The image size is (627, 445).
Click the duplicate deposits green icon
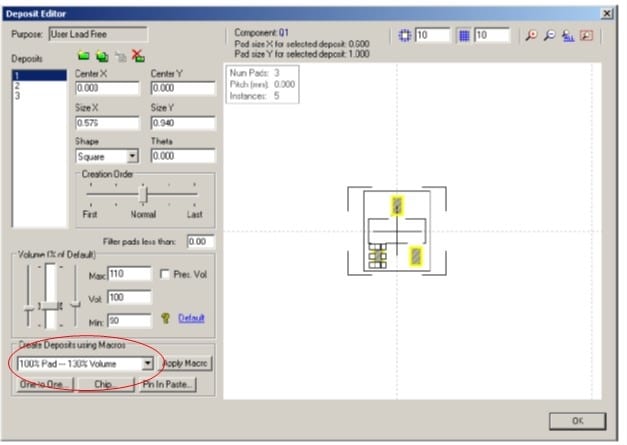tap(102, 56)
